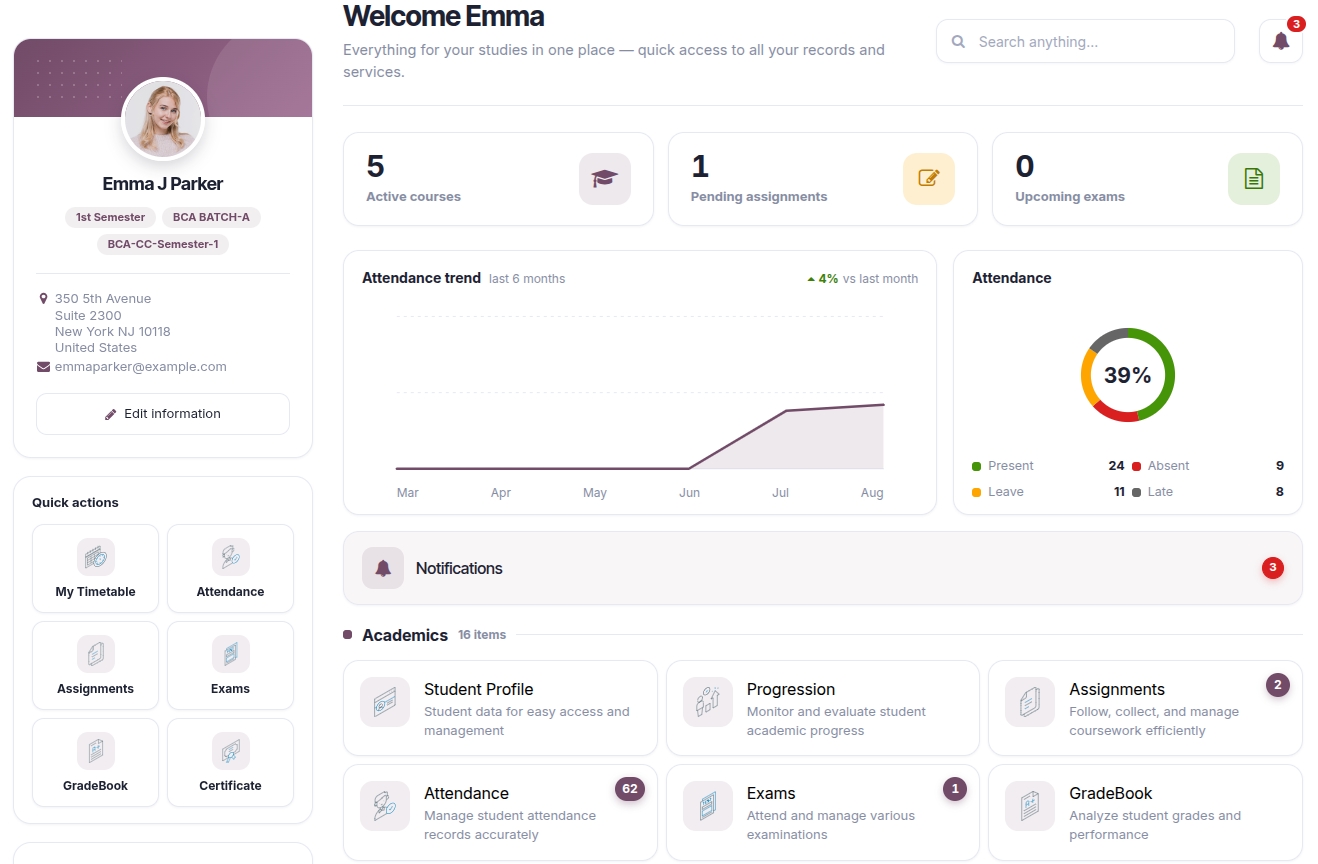This screenshot has height=864, width=1318.
Task: Click the graduation cap Active courses icon
Action: tap(605, 179)
